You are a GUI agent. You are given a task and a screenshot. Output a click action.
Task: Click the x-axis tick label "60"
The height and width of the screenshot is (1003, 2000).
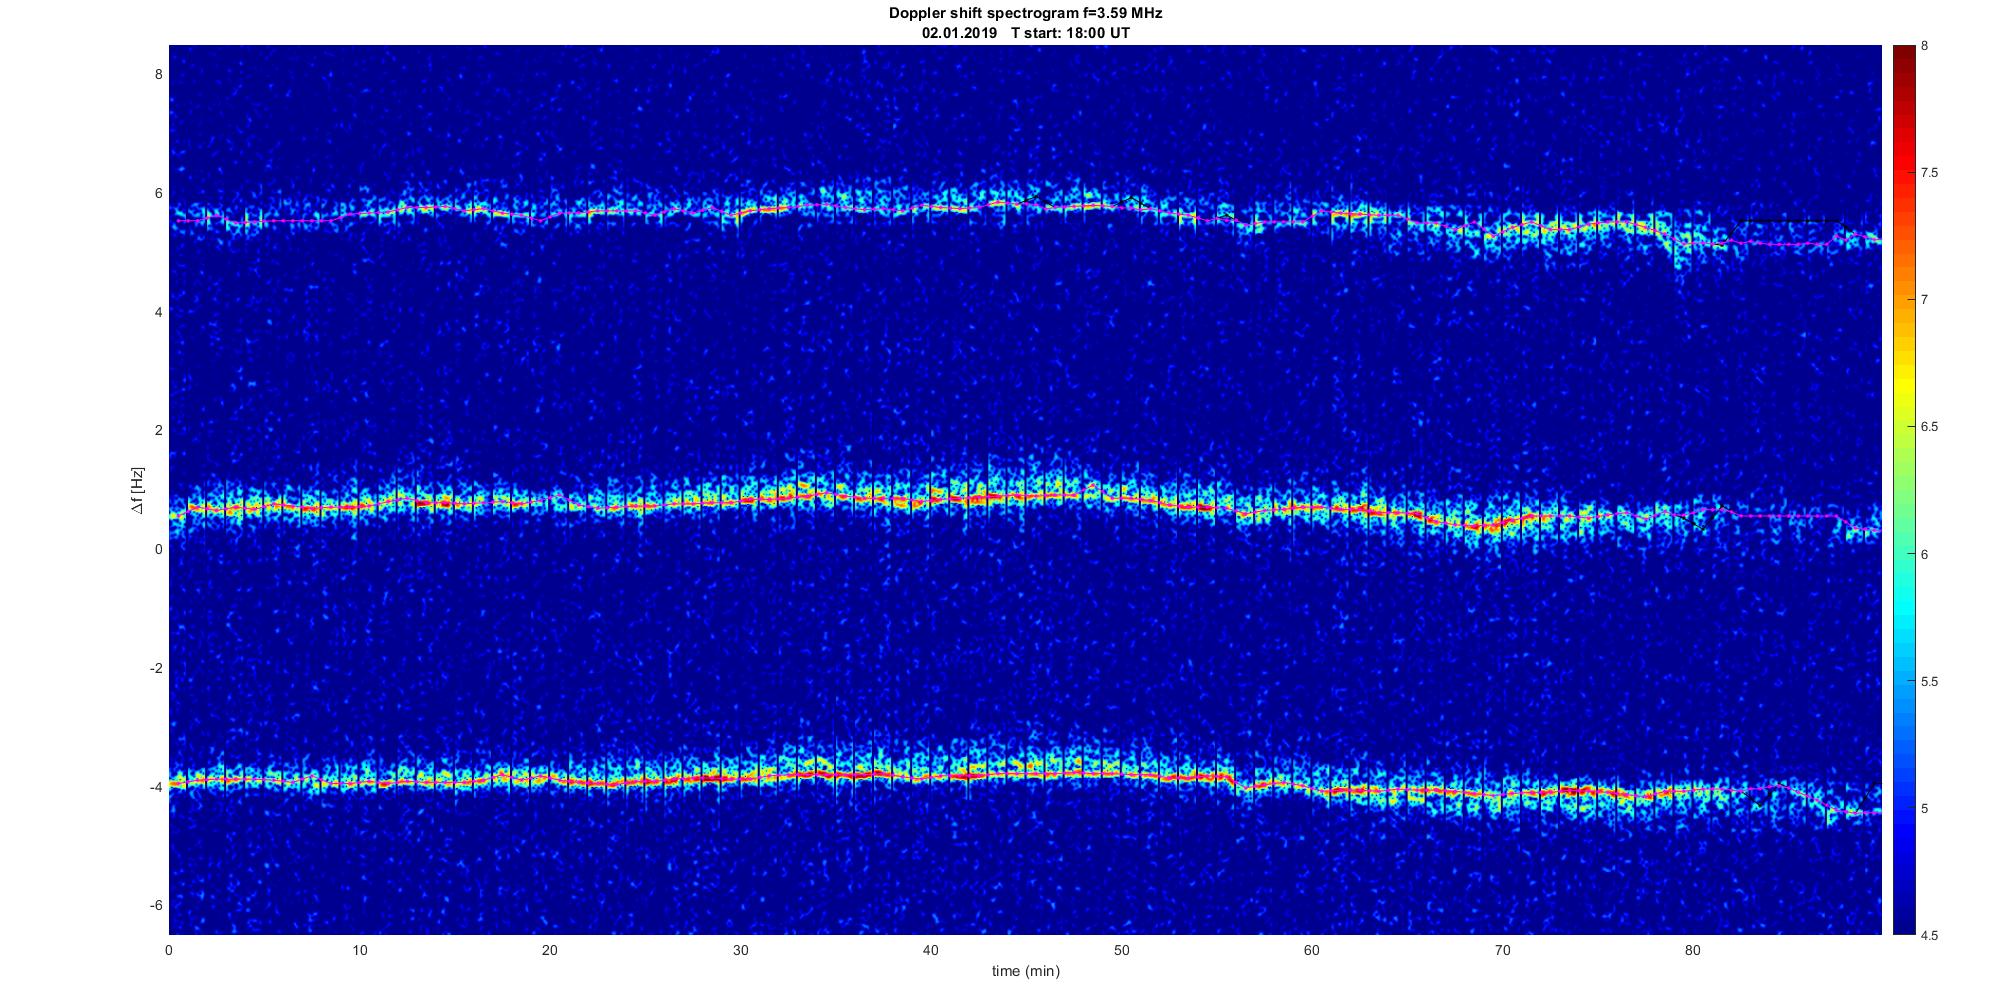point(1312,950)
